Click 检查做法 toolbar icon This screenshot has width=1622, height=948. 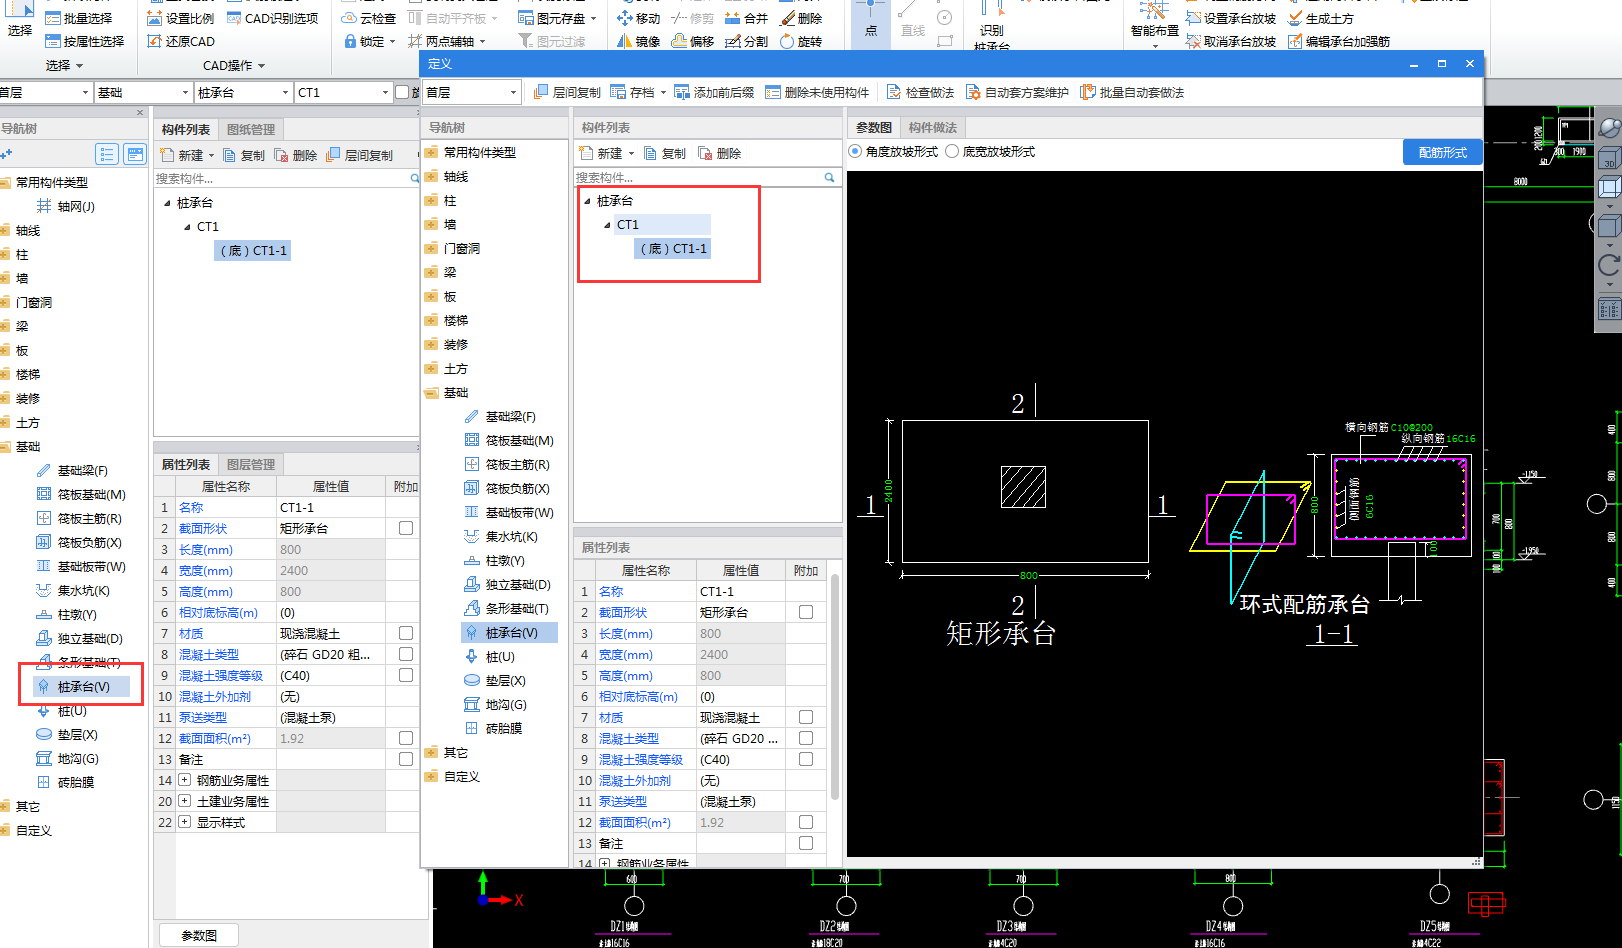[x=894, y=92]
